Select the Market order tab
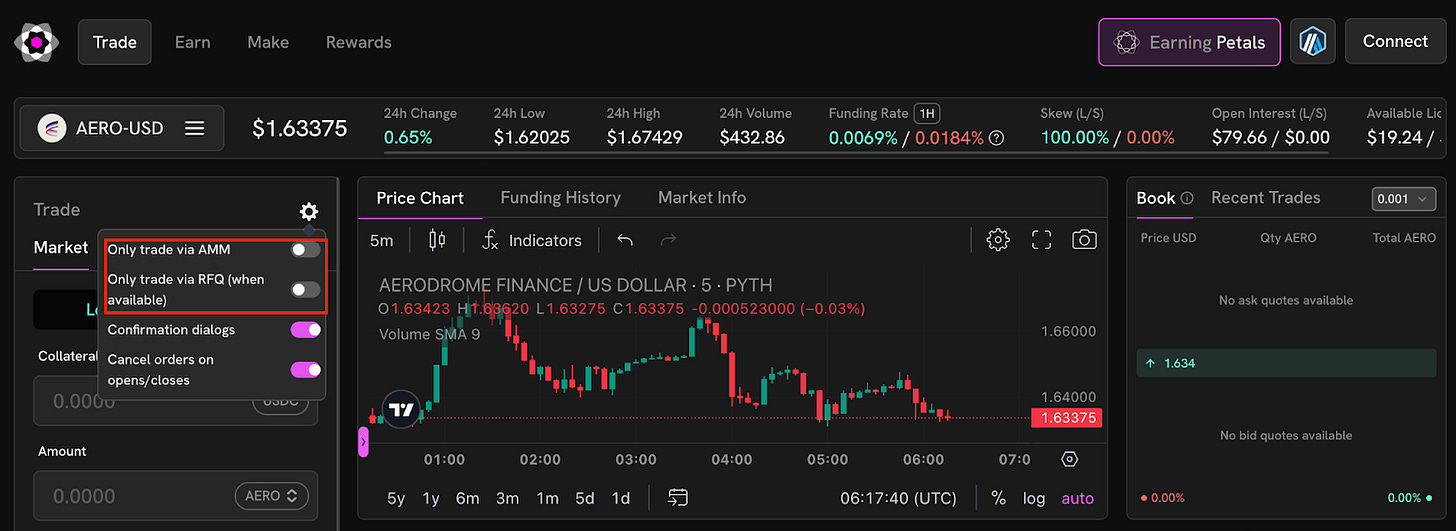This screenshot has height=531, width=1456. coord(61,247)
